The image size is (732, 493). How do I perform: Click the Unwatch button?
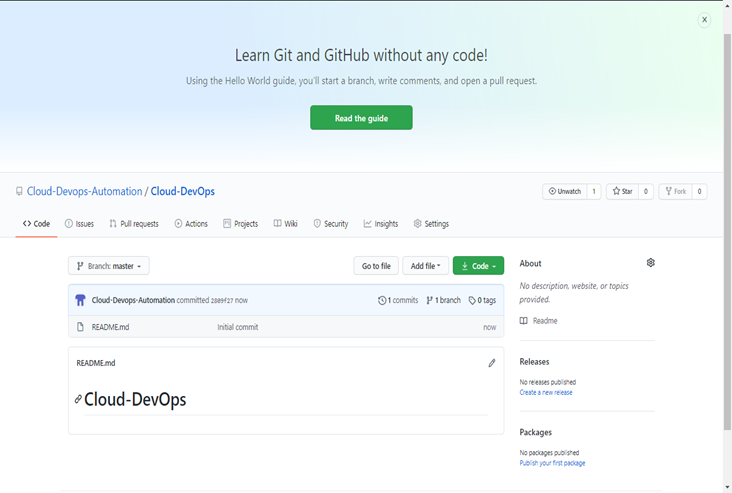click(564, 191)
